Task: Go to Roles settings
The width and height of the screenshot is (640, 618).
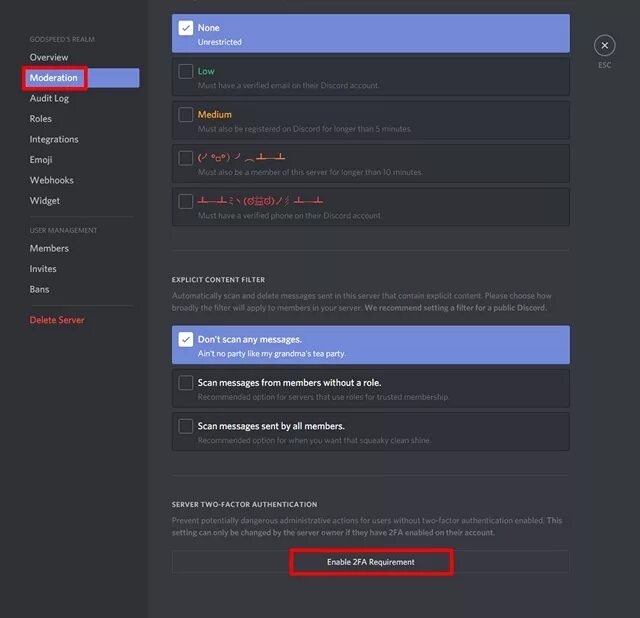Action: coord(40,119)
